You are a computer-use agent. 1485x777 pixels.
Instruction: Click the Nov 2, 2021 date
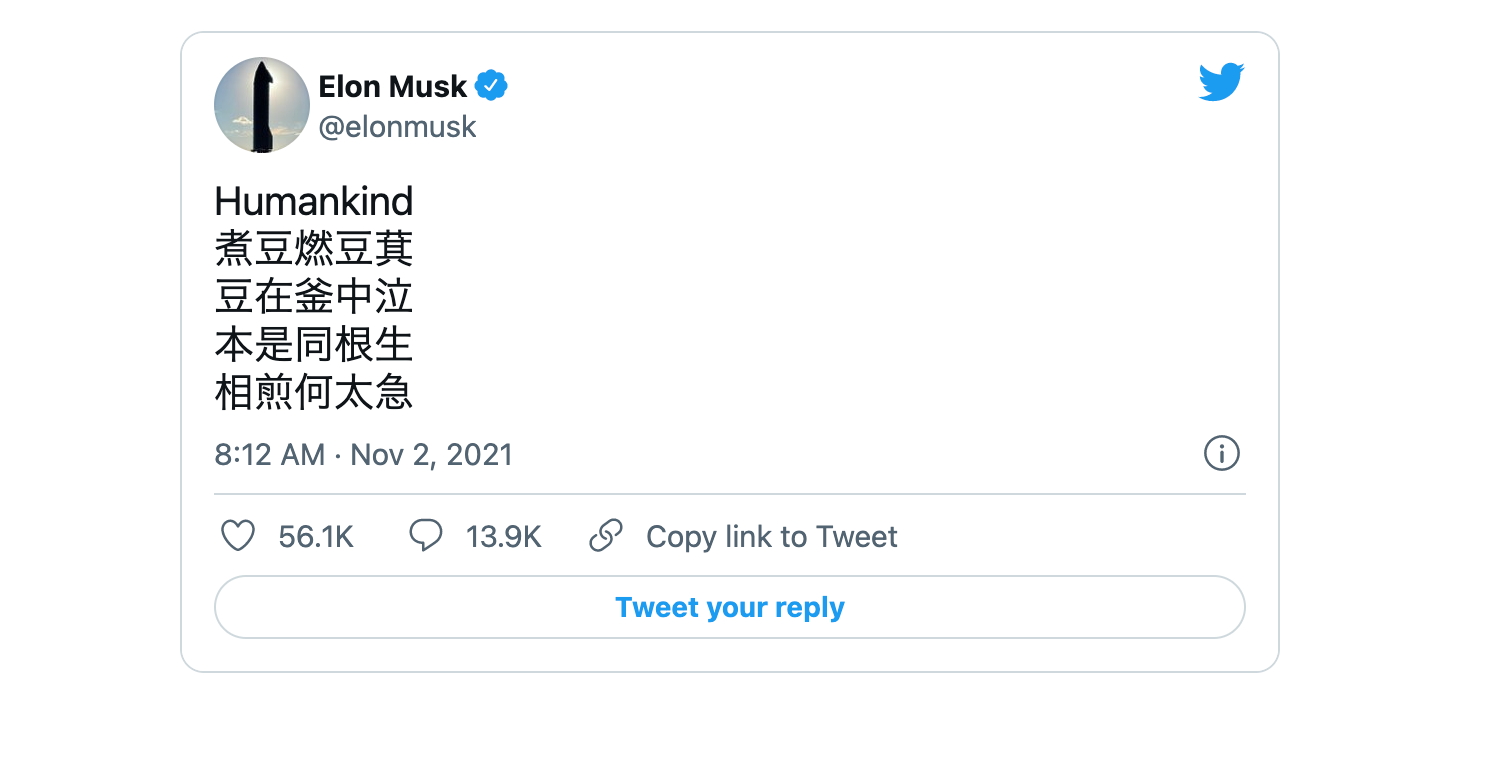coord(431,455)
